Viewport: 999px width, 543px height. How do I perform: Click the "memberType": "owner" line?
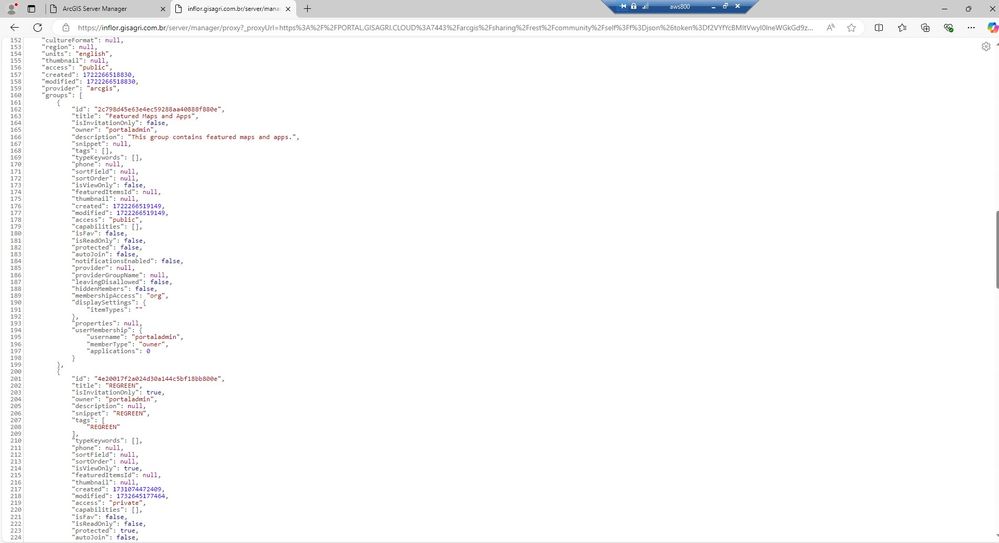127,344
